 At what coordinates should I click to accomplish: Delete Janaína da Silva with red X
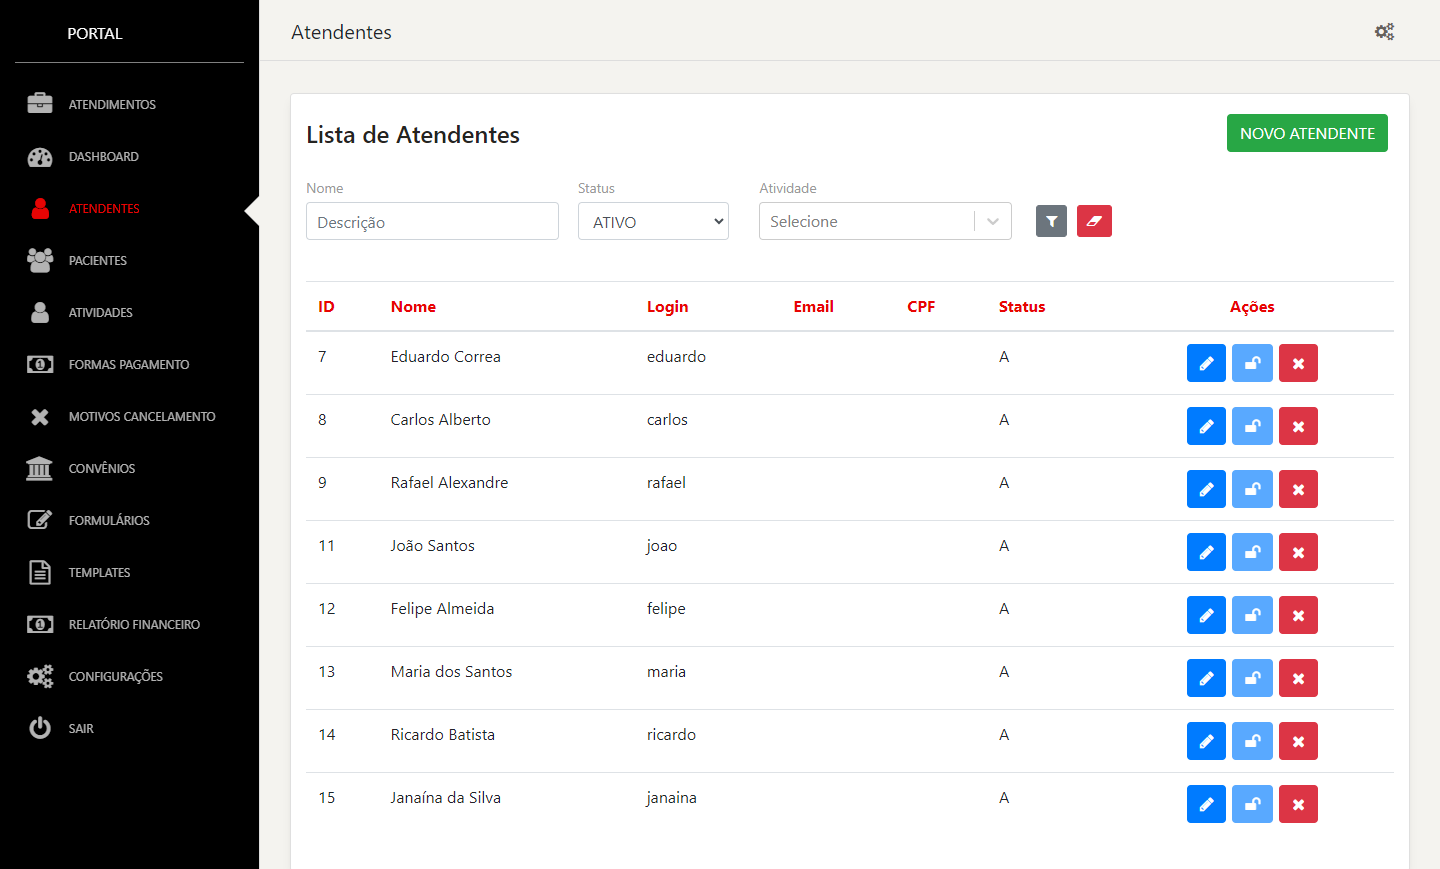click(1298, 804)
